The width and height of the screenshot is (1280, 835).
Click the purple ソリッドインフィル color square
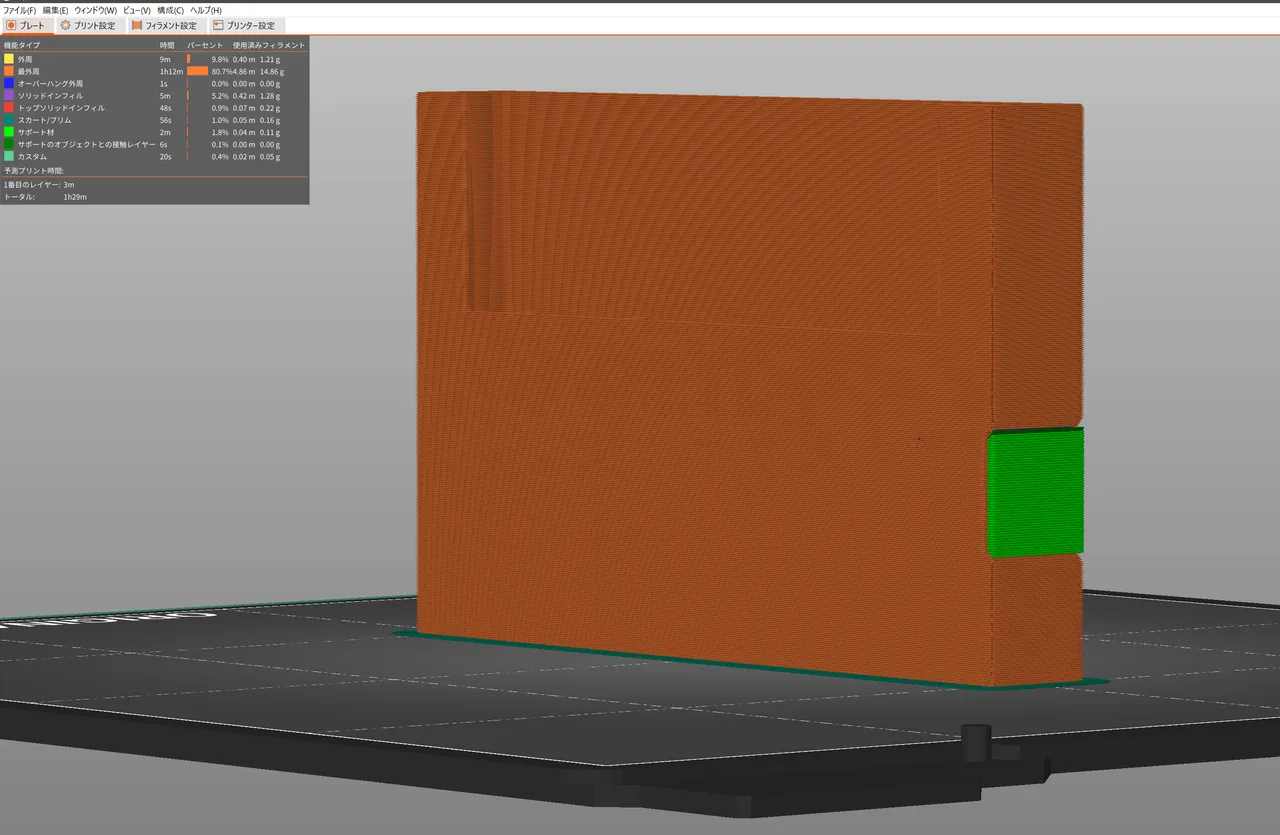point(9,95)
